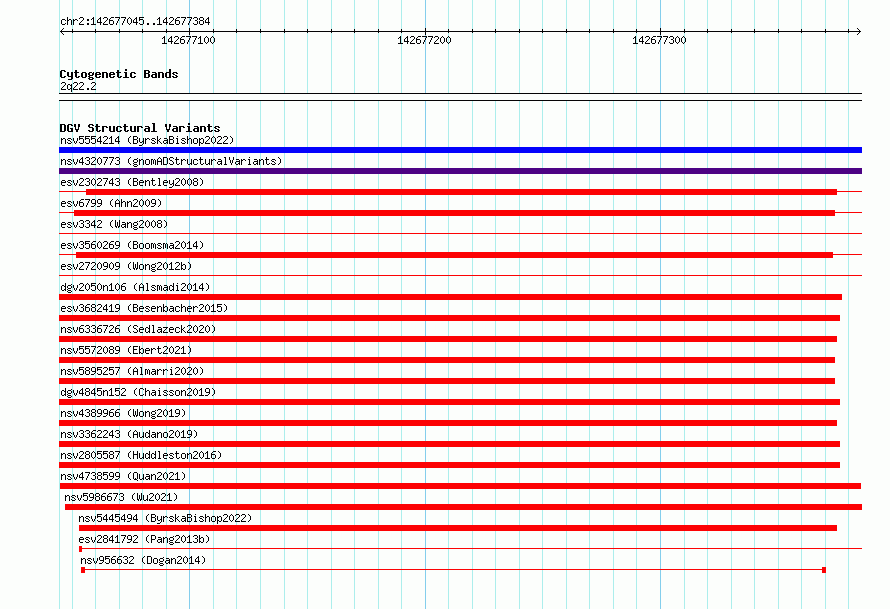
Task: Open esv2720909 (Wong2012b) variant label
Action: [126, 266]
